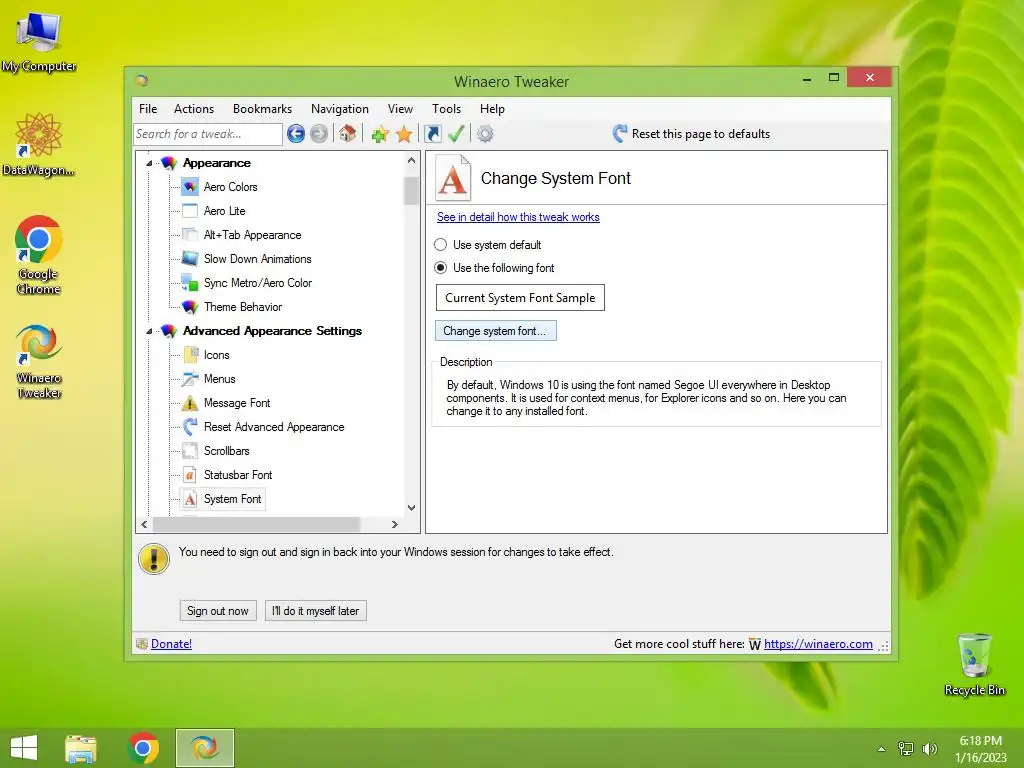Click I'll do it myself later
The height and width of the screenshot is (768, 1024).
click(x=315, y=611)
